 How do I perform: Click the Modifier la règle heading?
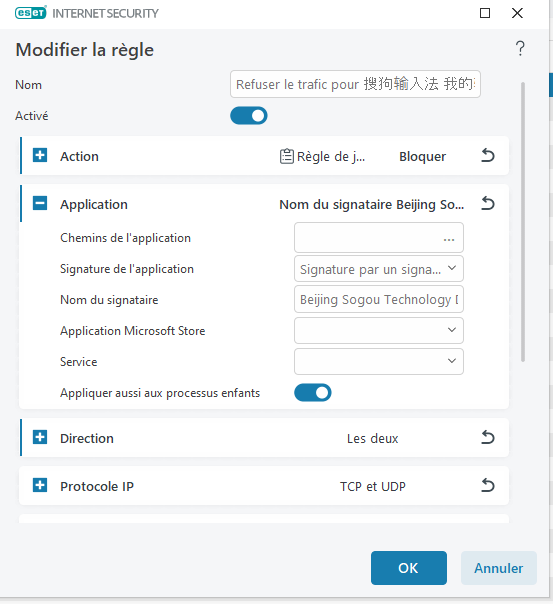(x=85, y=50)
